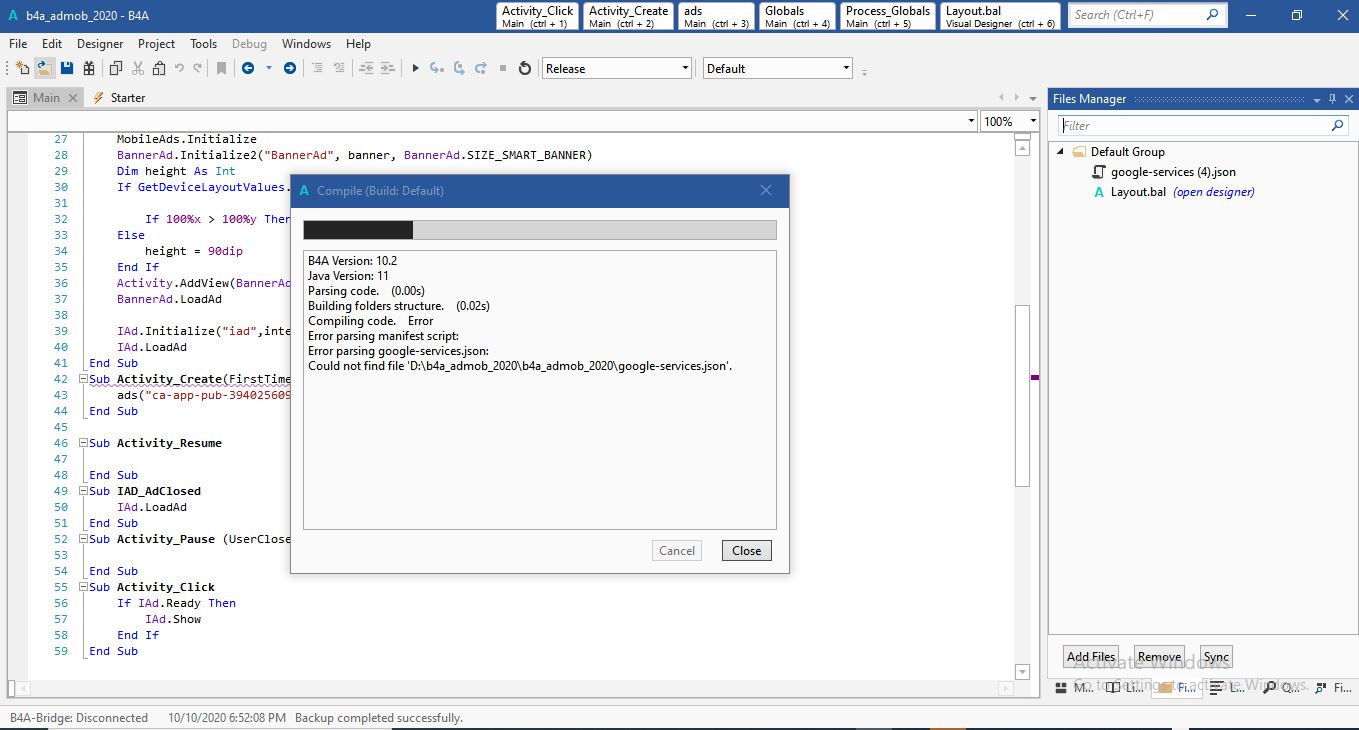Click the new module toolbar icon
The image size is (1359, 730).
[22, 68]
